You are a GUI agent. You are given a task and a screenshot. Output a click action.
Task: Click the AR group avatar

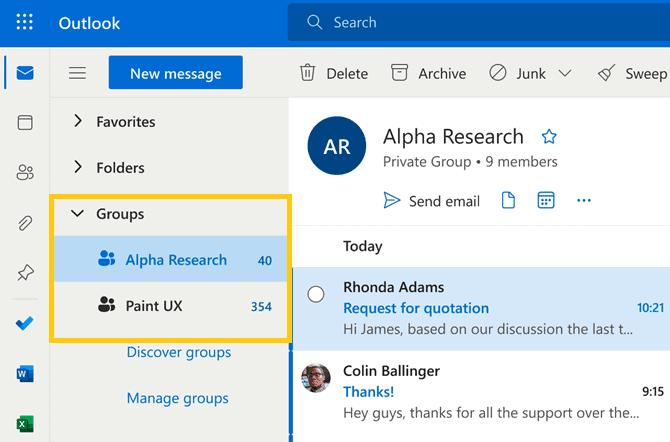[x=337, y=146]
